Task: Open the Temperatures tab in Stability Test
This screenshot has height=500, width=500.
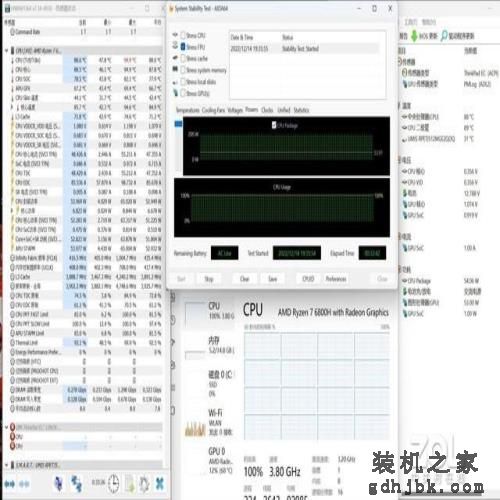Action: coord(188,110)
